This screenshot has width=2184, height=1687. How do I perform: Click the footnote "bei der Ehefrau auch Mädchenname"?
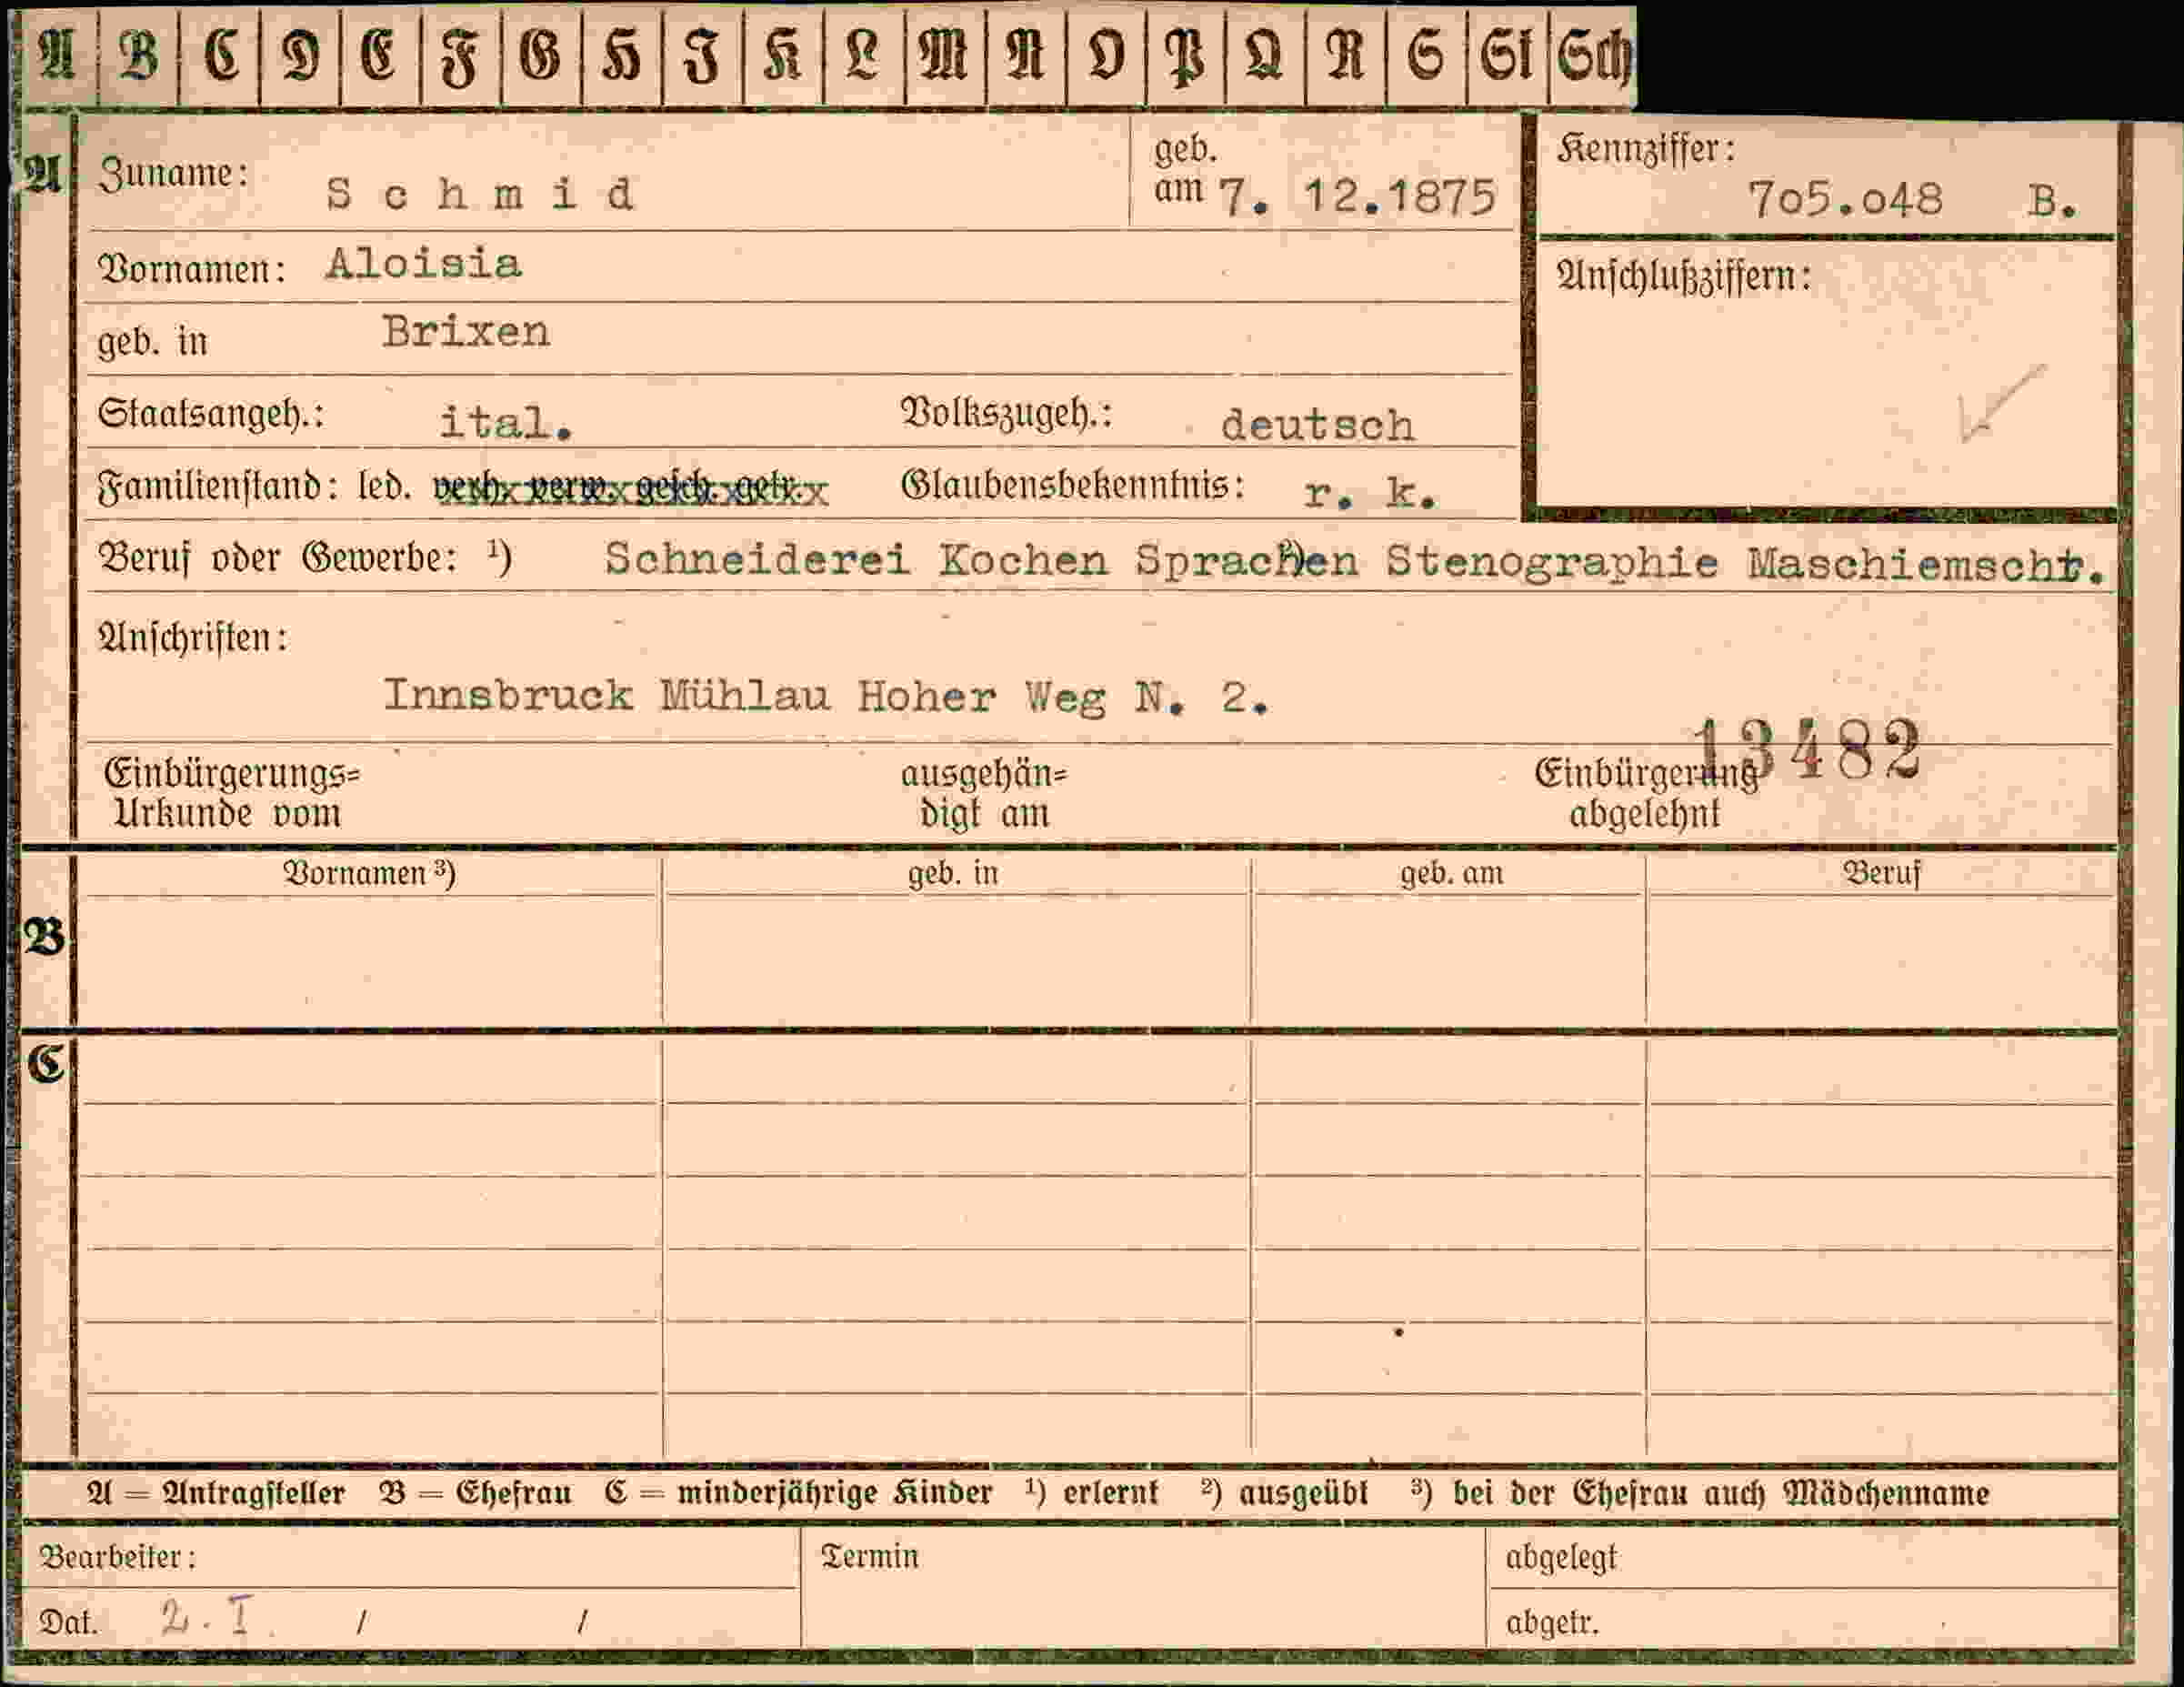(1720, 1493)
